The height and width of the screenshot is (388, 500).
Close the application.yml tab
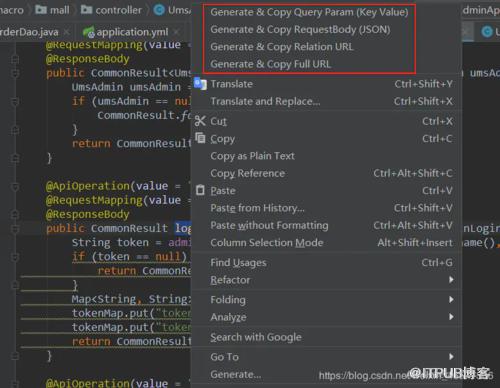click(x=177, y=32)
